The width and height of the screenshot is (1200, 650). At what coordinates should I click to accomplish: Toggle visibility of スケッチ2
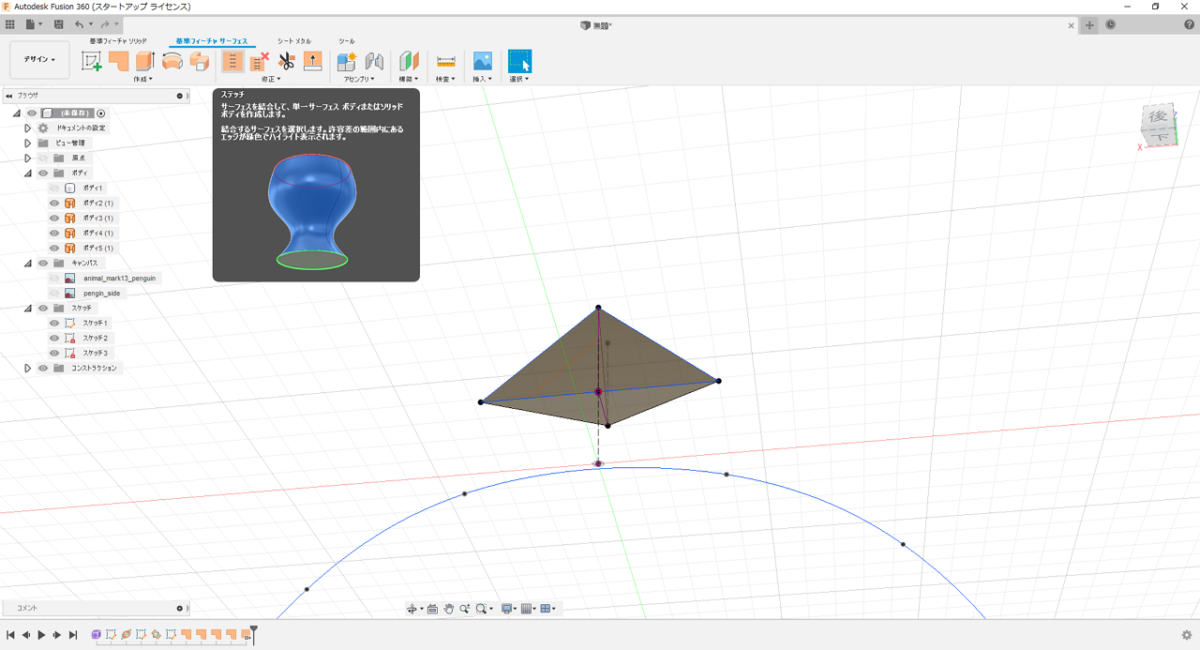pos(54,338)
